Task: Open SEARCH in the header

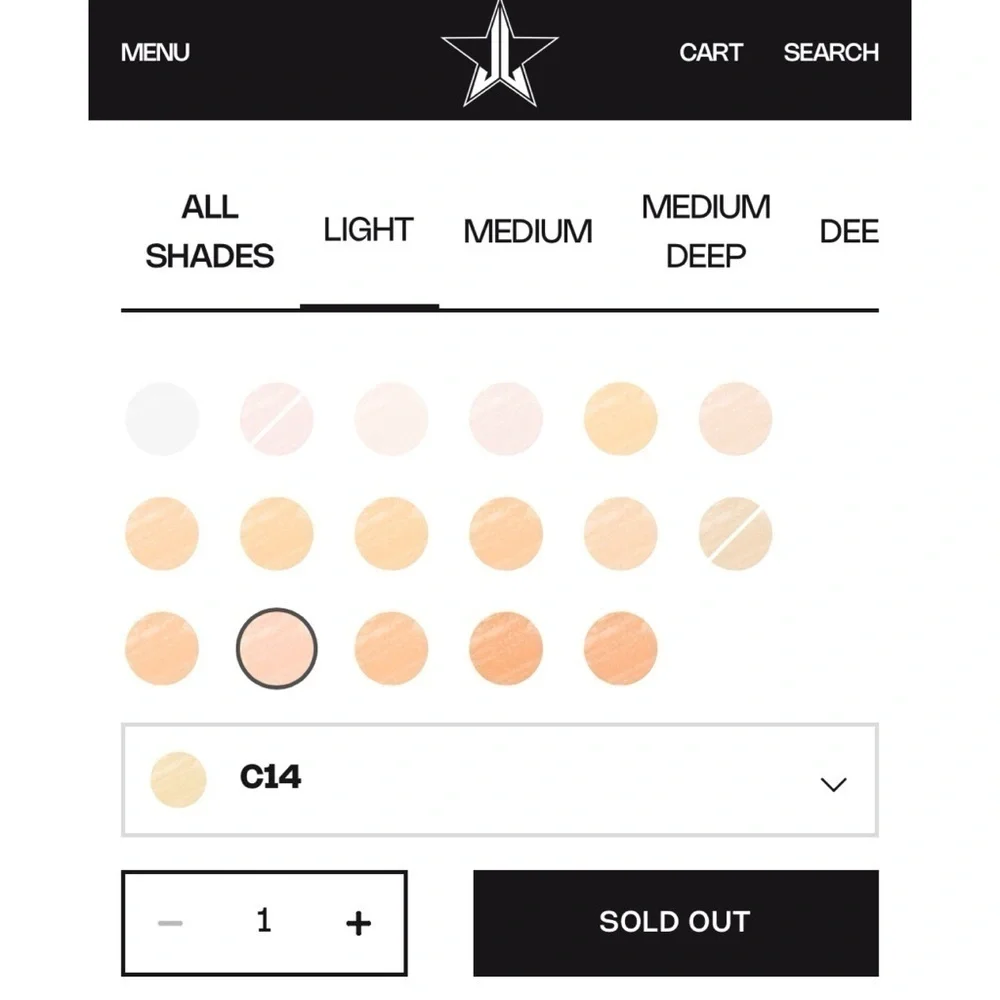Action: (x=831, y=52)
